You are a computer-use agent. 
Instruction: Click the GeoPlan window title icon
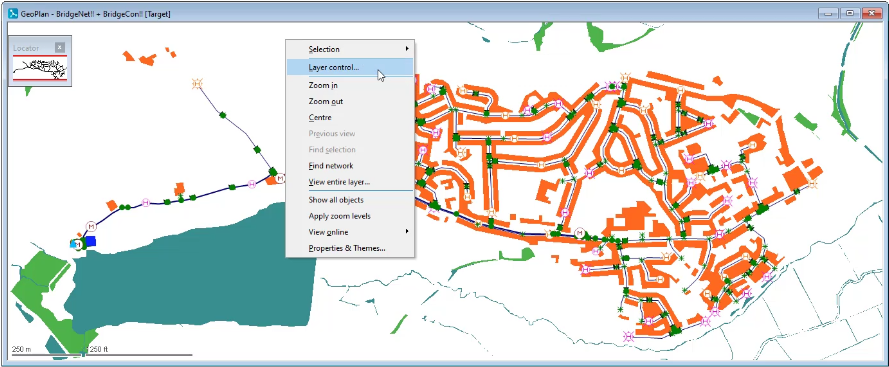pyautogui.click(x=14, y=14)
